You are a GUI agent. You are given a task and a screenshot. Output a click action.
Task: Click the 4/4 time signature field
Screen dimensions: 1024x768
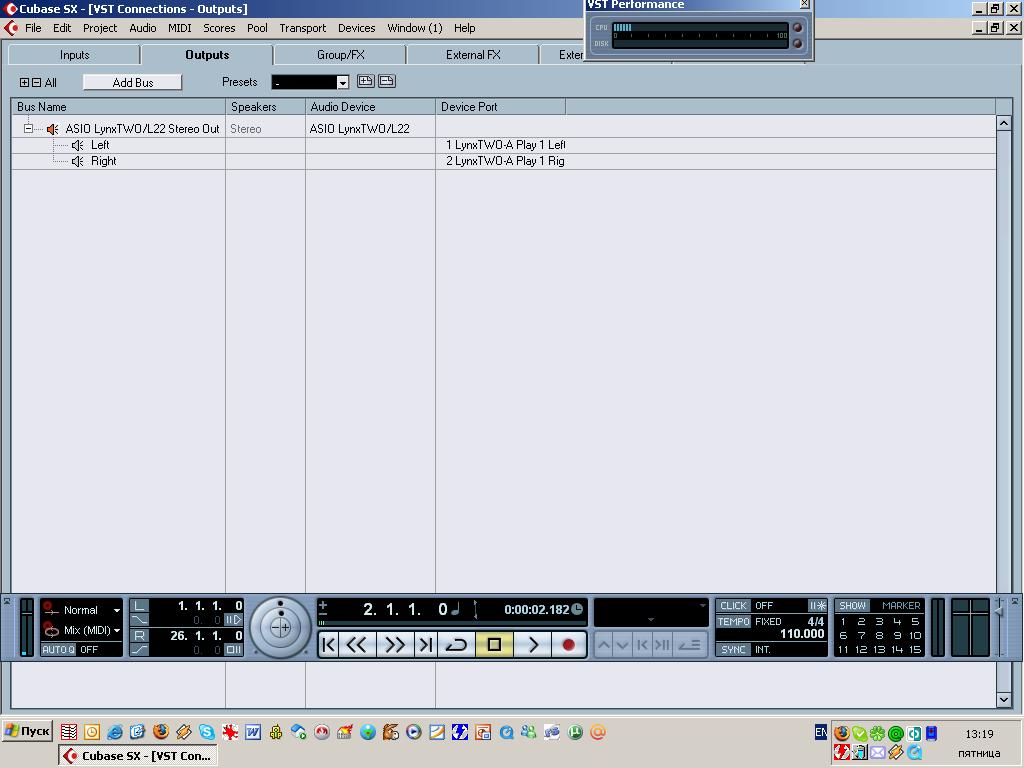(x=816, y=622)
